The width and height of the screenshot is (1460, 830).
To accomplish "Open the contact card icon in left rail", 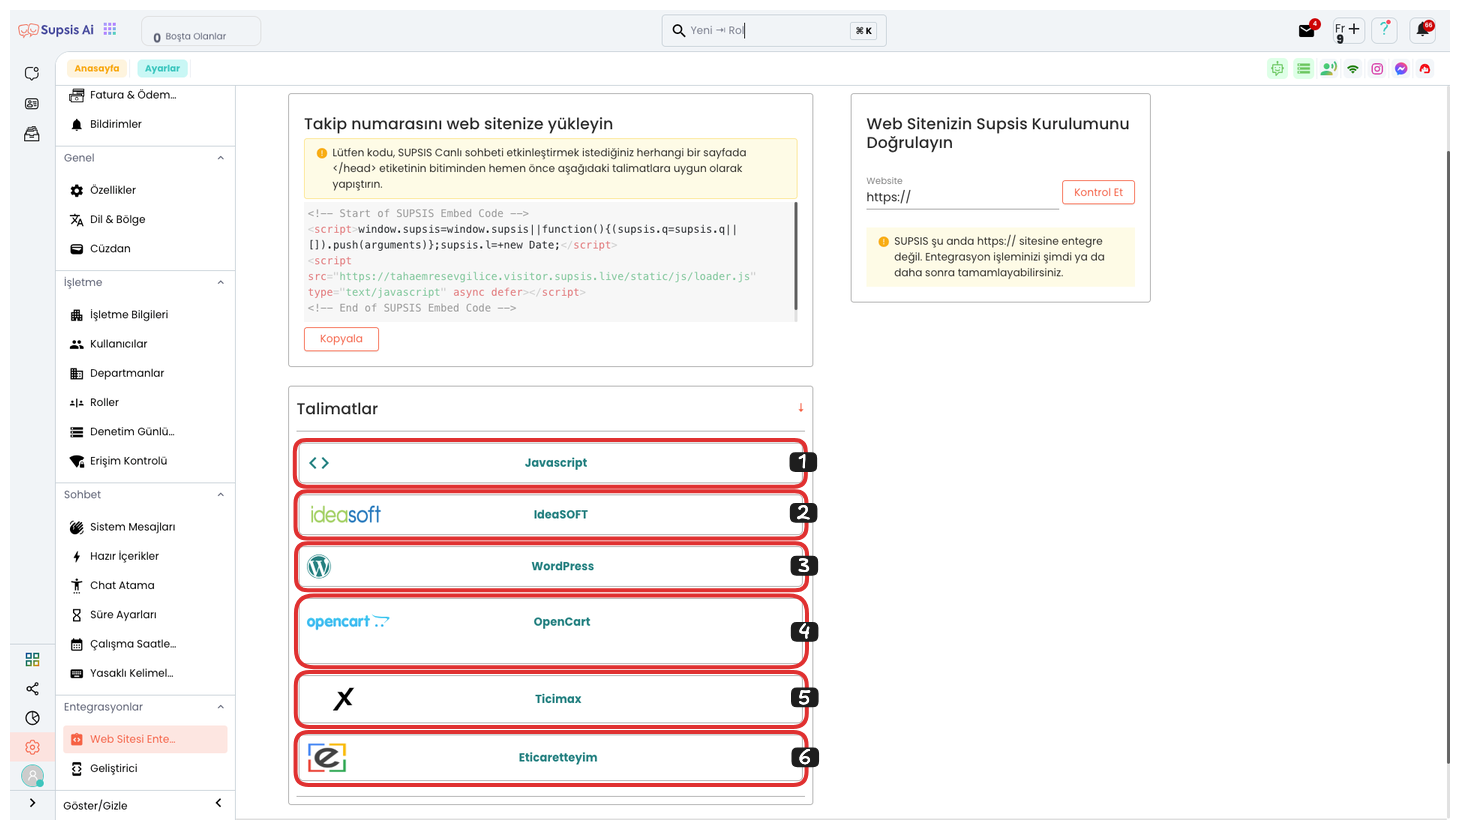I will click(x=32, y=104).
